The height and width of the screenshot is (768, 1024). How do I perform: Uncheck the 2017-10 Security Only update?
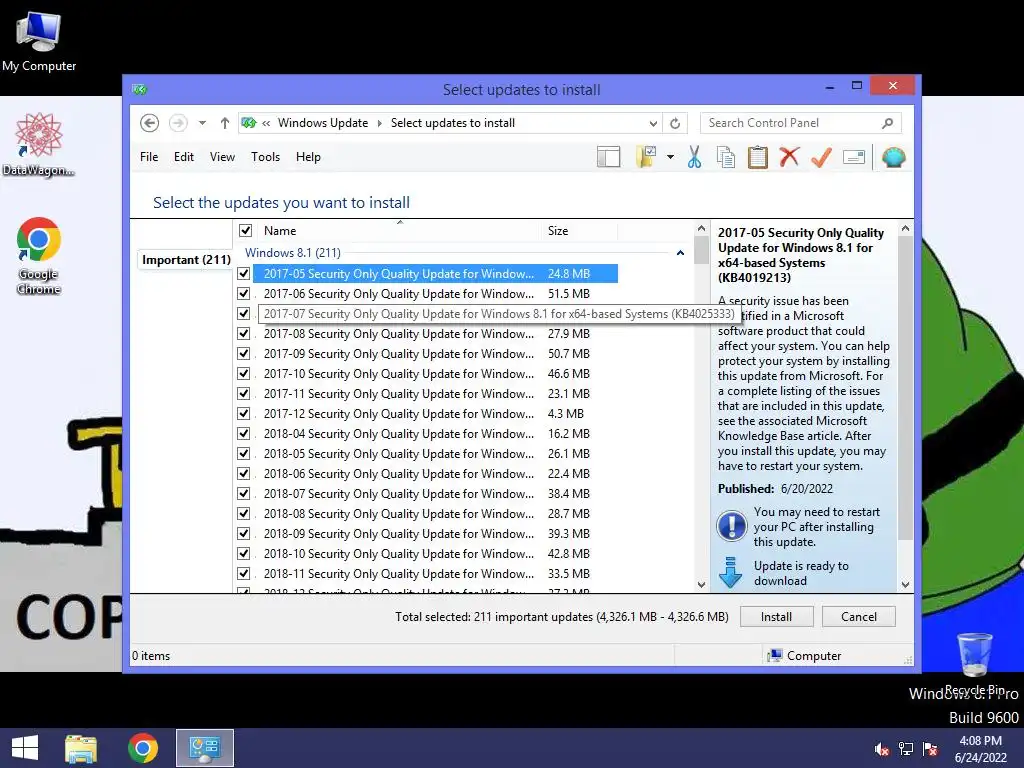(x=244, y=374)
